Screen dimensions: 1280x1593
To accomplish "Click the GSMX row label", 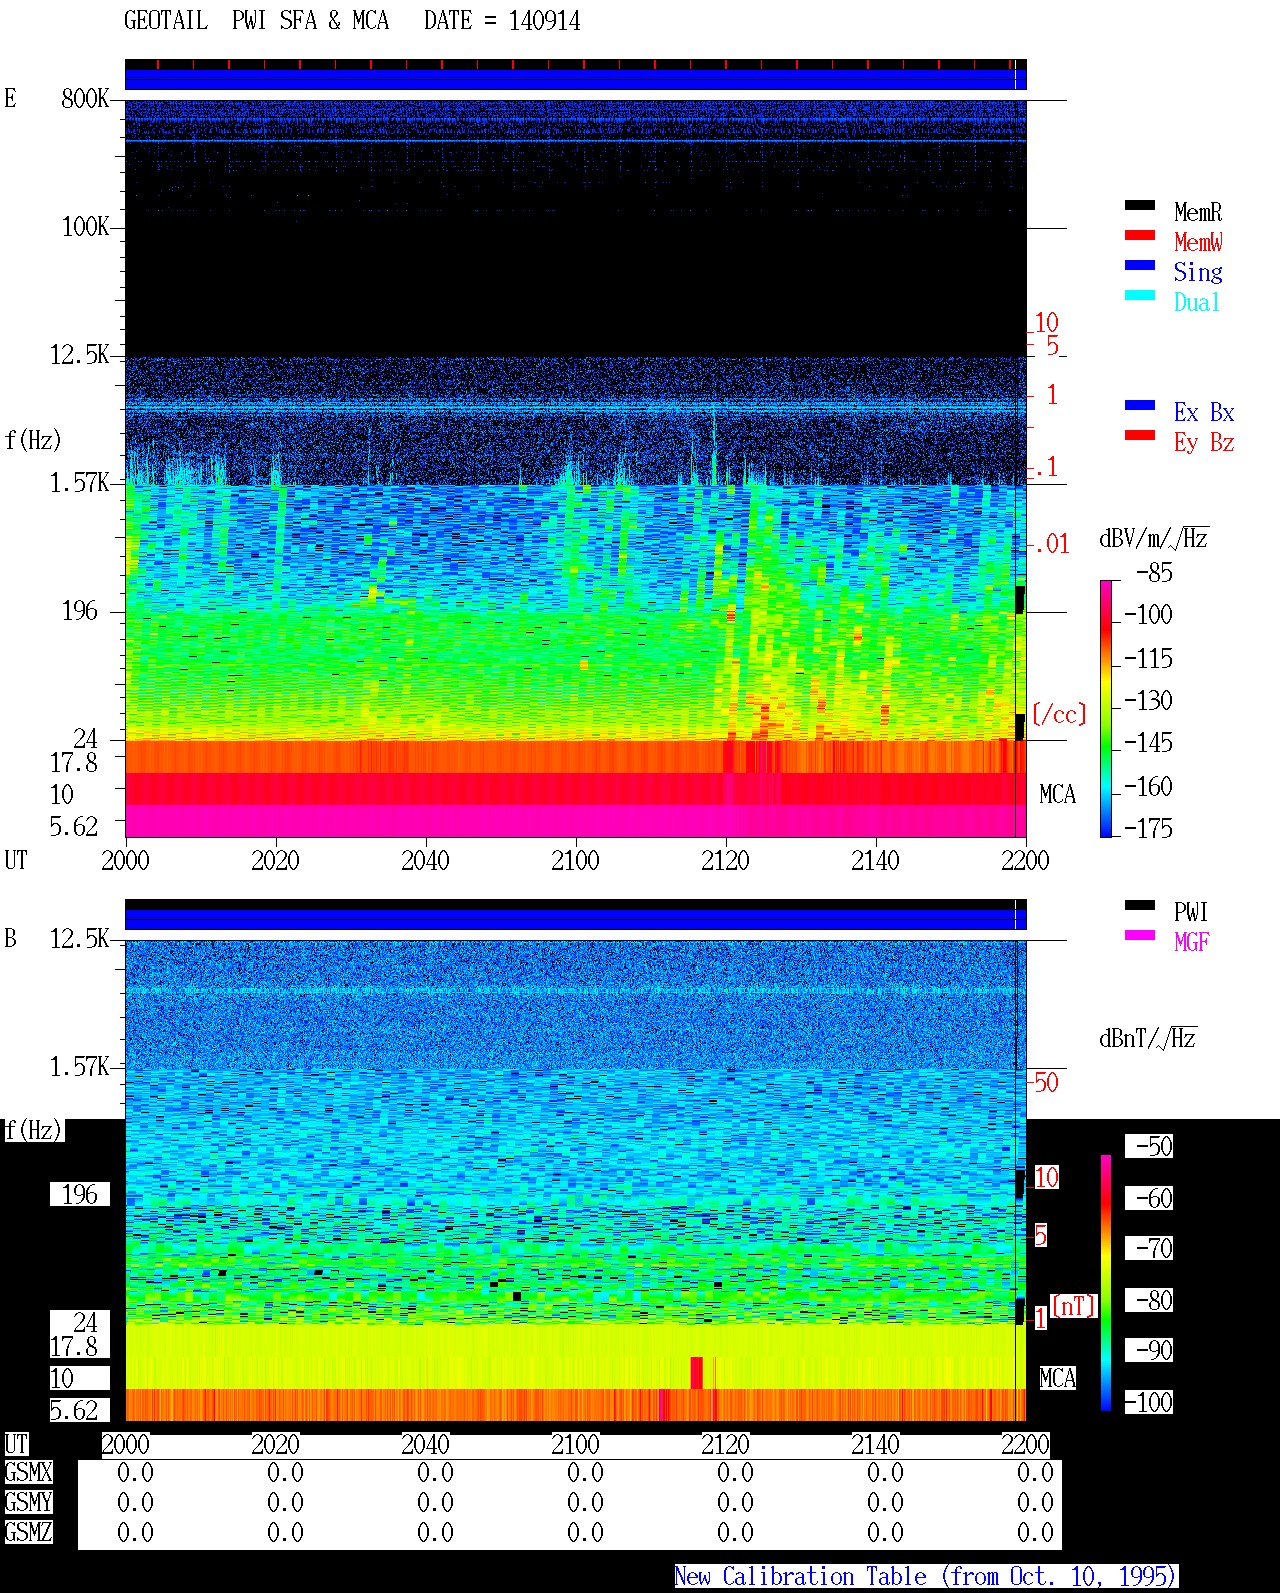I will coord(28,1473).
